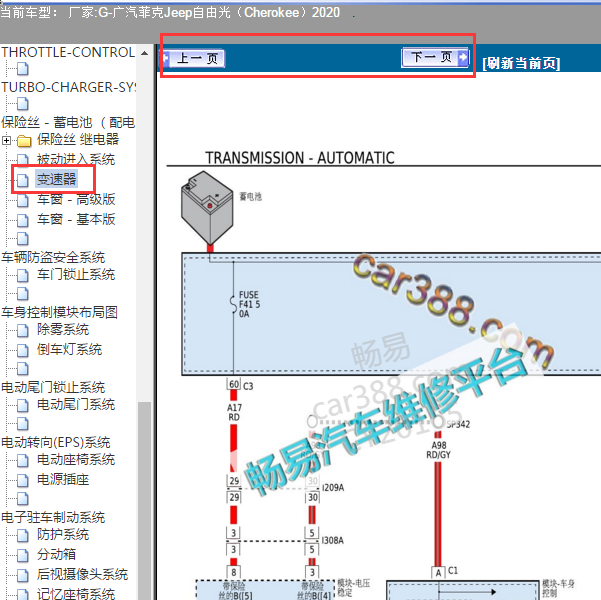
Task: Open the 保险丝 继电器 folder icon
Action: 24,141
